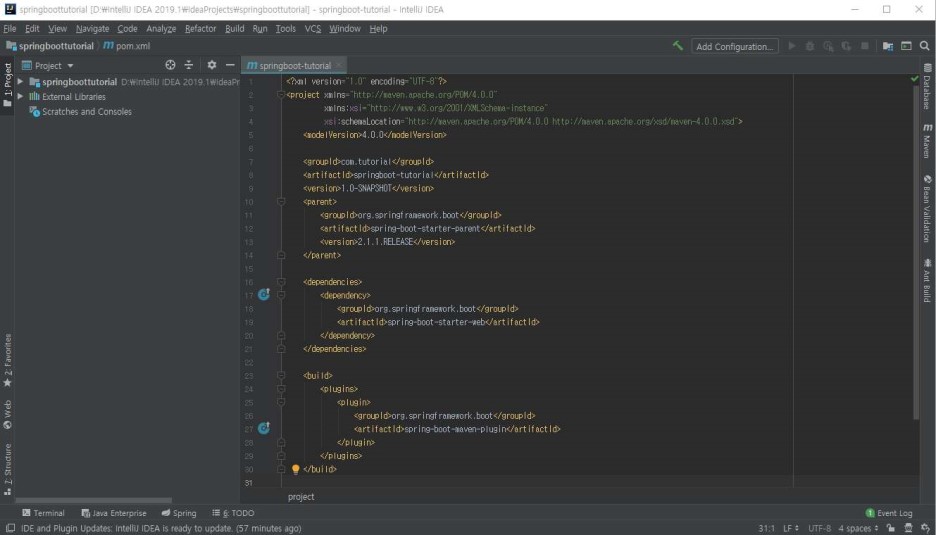Click the Run play icon

[792, 46]
